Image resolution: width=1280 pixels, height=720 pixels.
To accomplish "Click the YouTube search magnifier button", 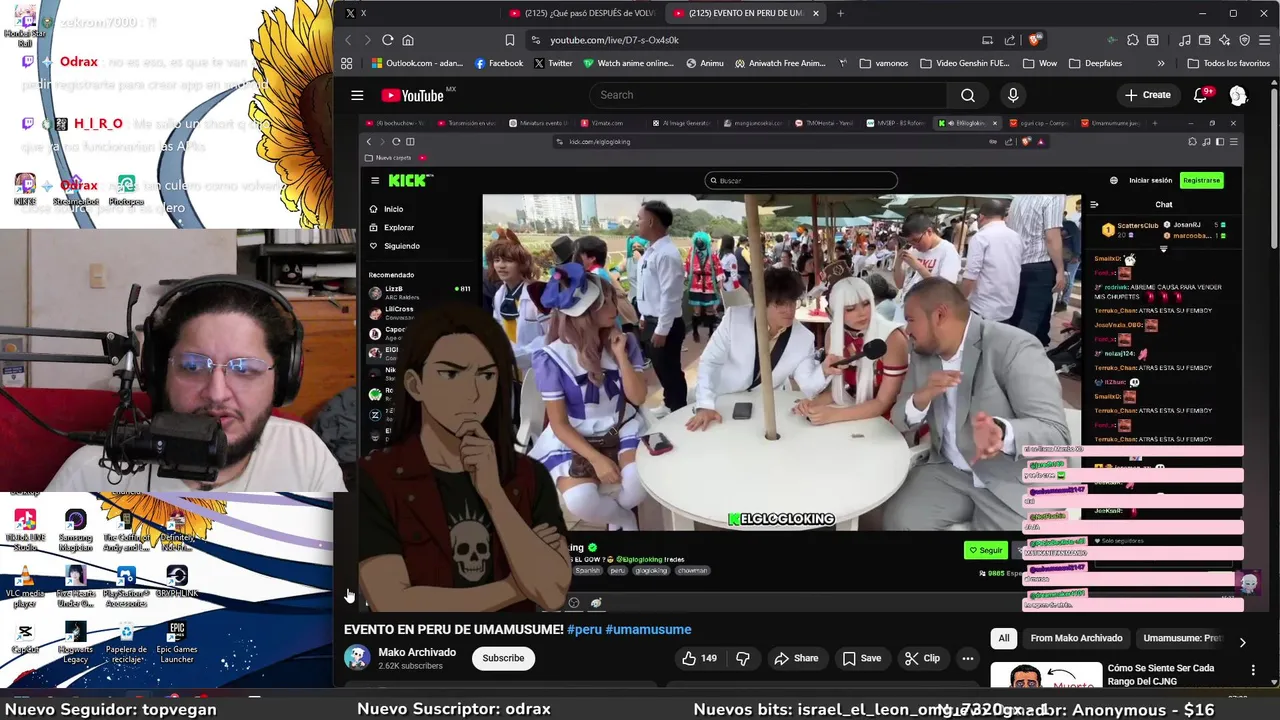I will 967,95.
